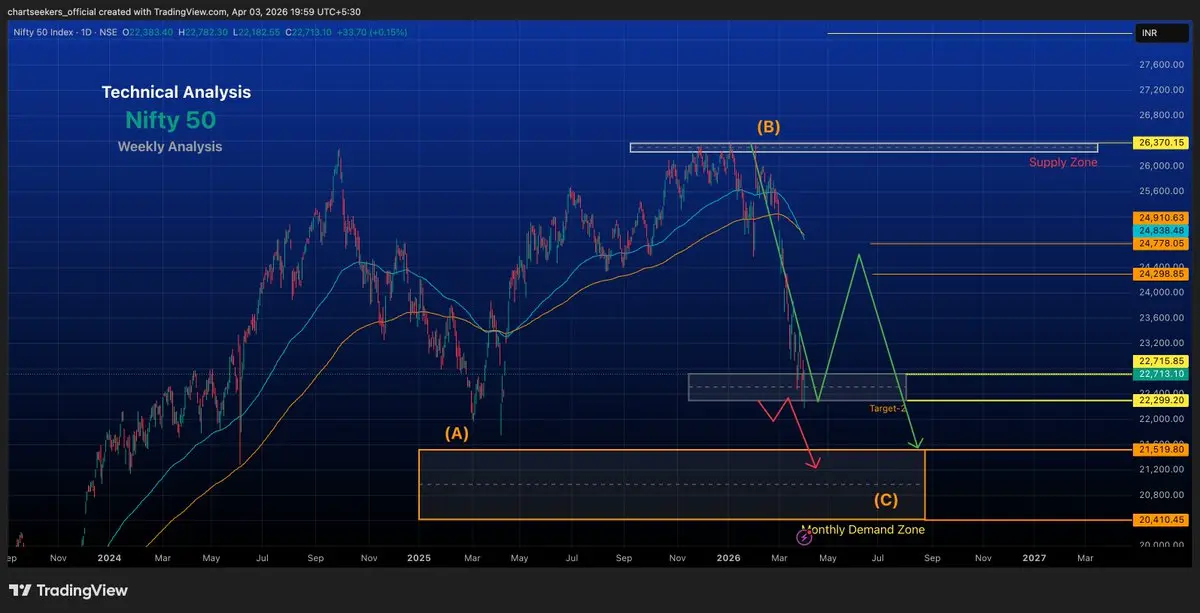
Task: Click the 21,519.80 price label
Action: (x=1160, y=449)
